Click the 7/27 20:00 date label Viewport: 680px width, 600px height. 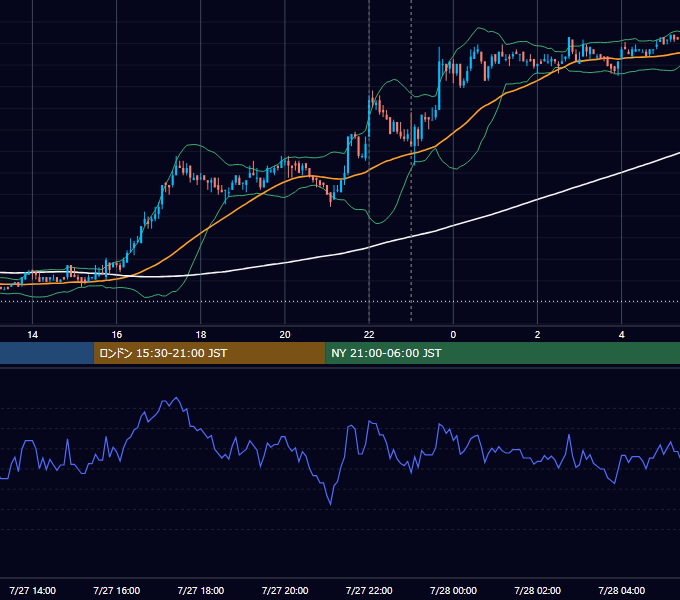point(285,590)
